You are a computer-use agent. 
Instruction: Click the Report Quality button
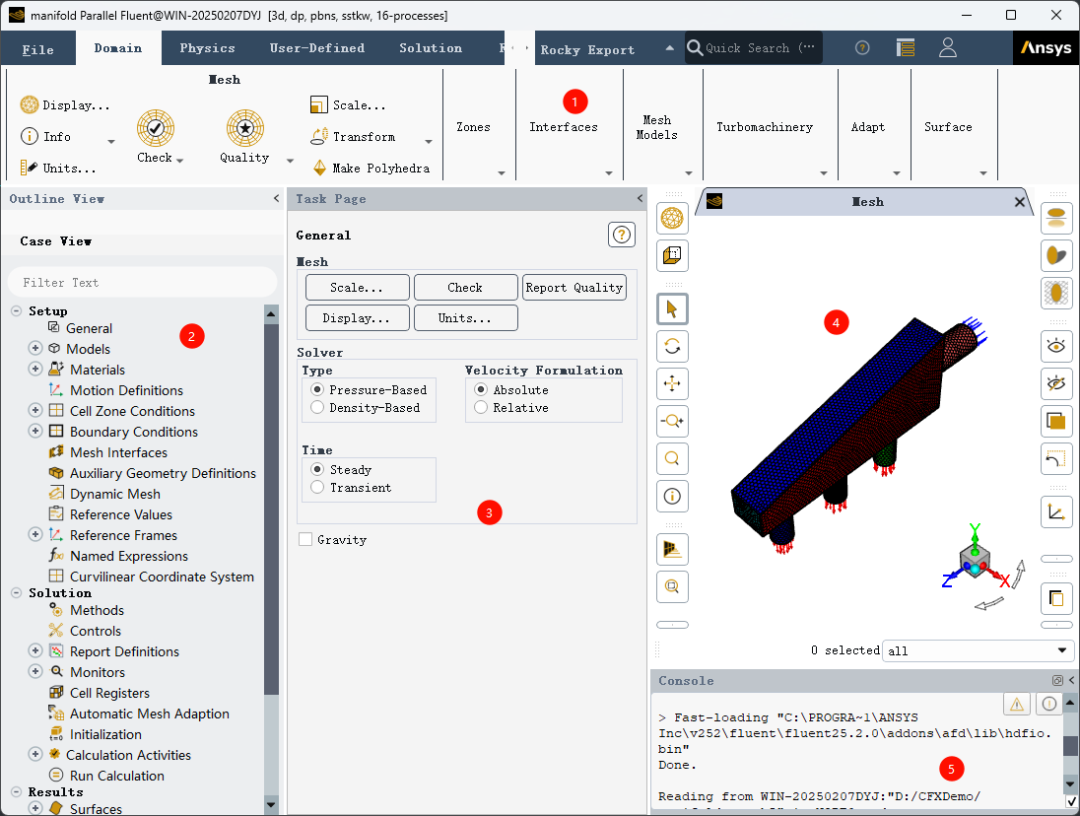[x=574, y=288]
